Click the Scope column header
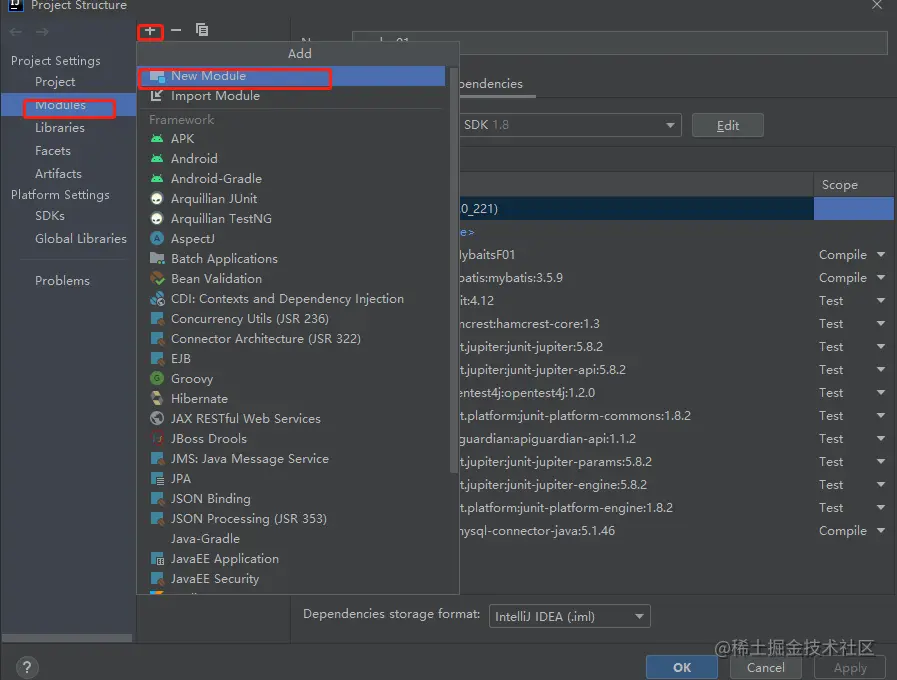Screen dimensions: 897x680 click(853, 185)
